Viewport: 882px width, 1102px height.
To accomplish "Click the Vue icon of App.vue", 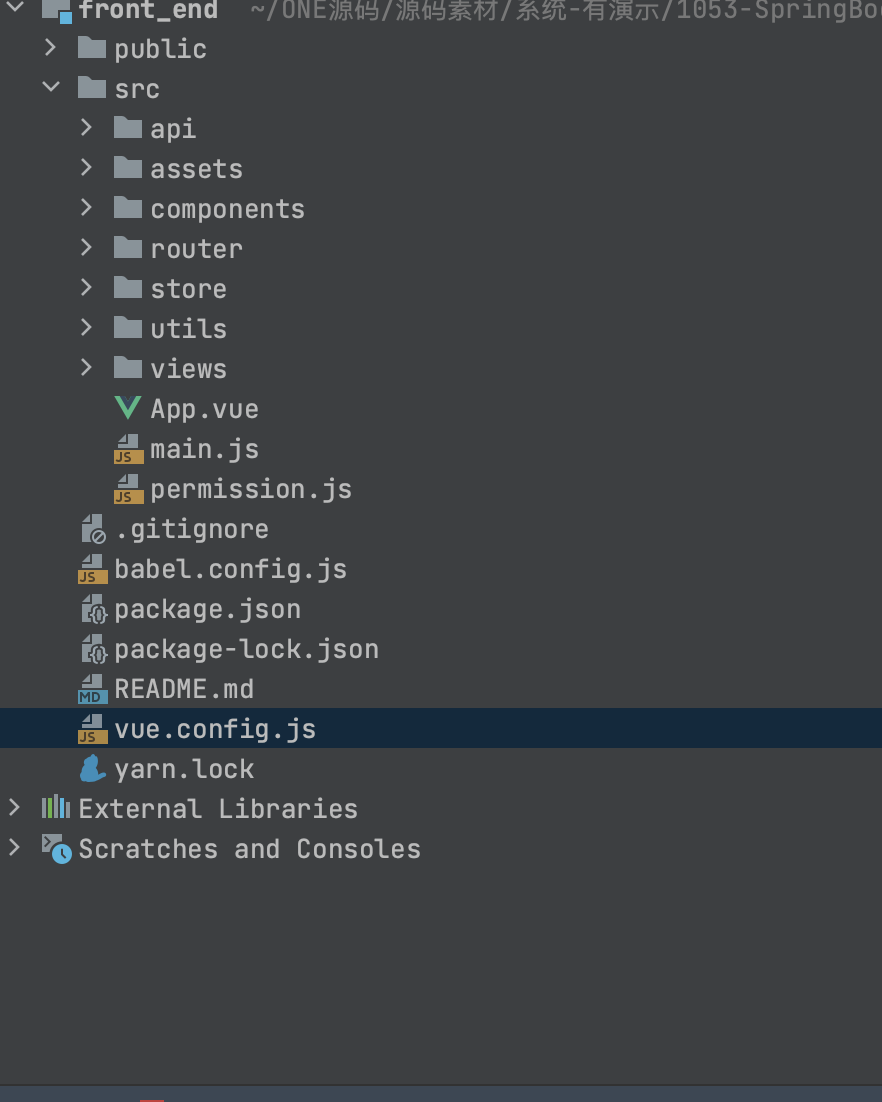I will tap(128, 408).
